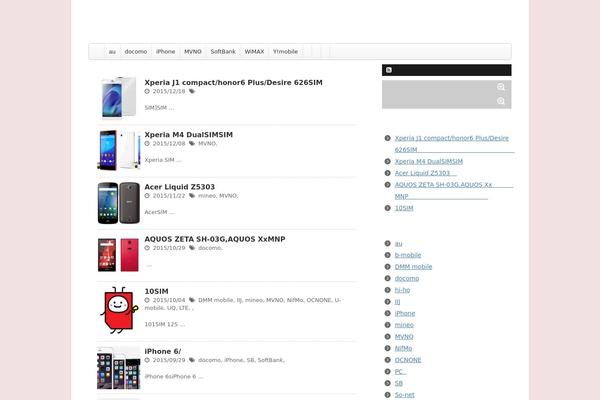Click the MVNO tag under Xperia M4 article
The width and height of the screenshot is (600, 400).
point(207,144)
